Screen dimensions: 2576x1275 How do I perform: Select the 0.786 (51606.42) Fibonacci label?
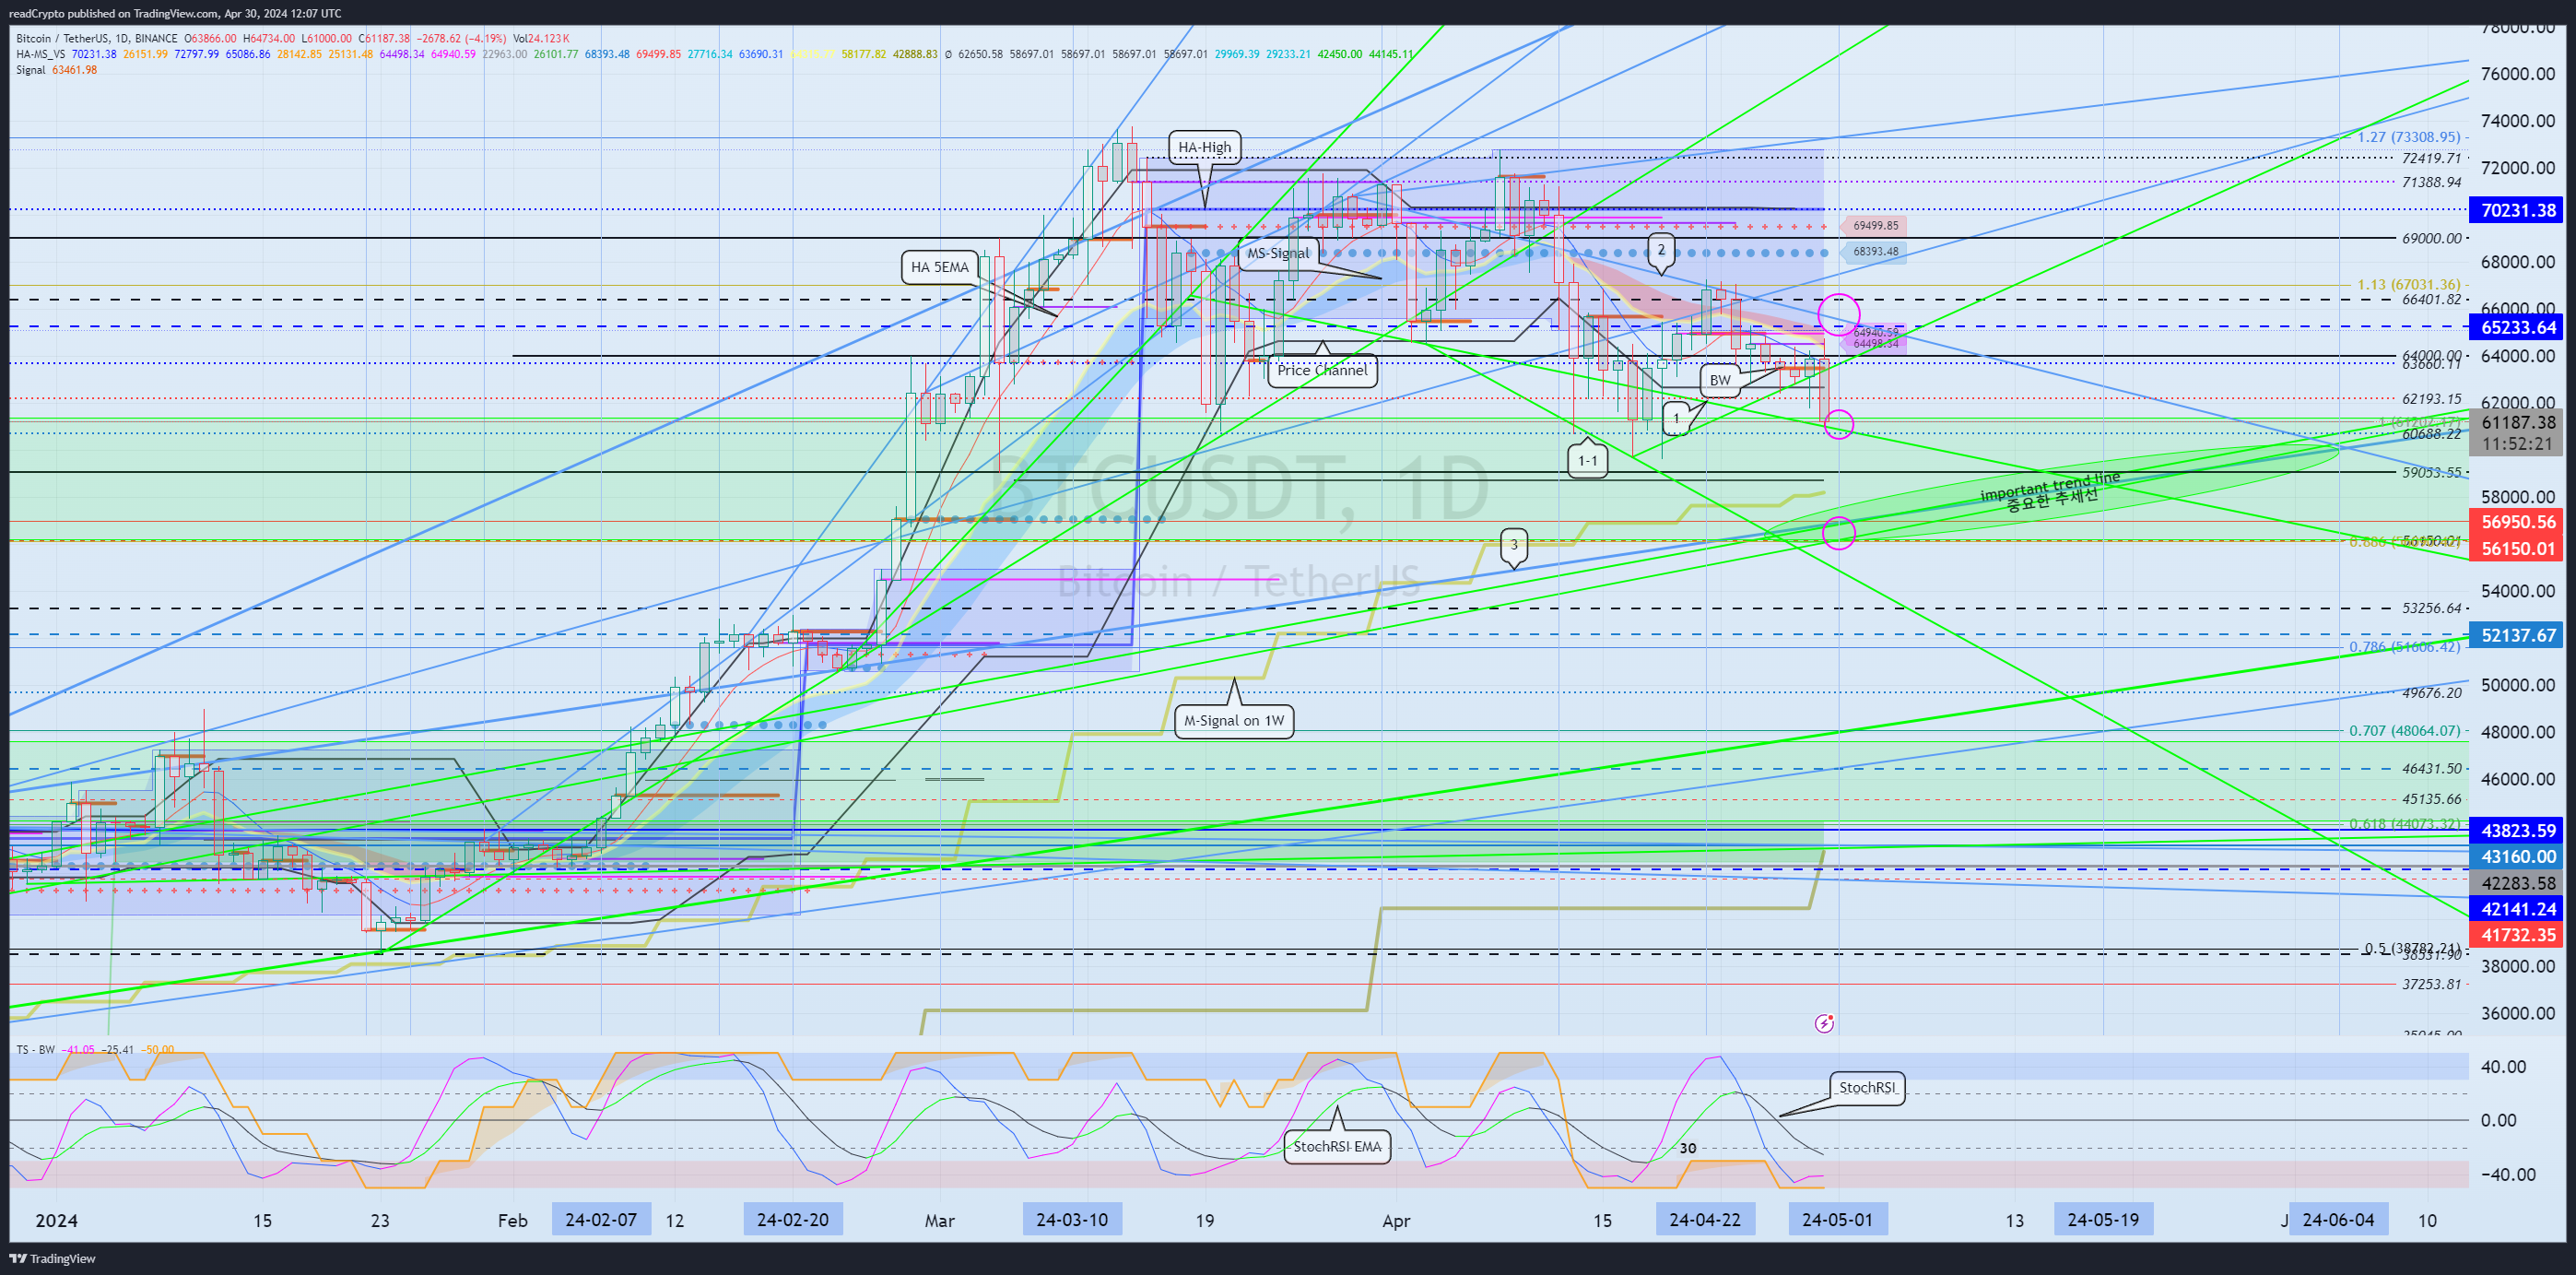click(2404, 647)
